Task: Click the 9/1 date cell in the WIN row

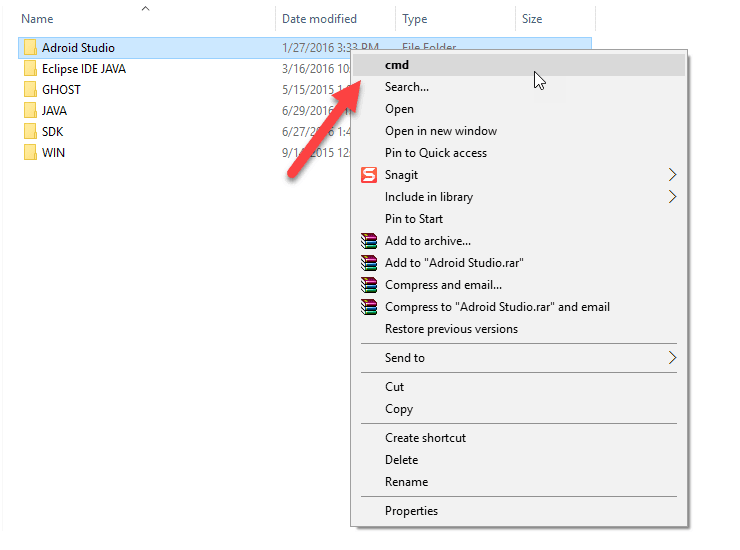Action: tap(316, 153)
